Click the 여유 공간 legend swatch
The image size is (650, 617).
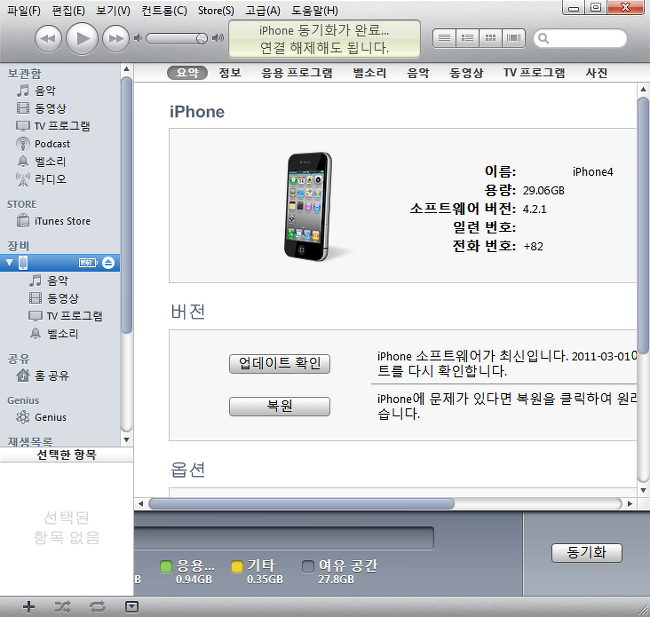[x=308, y=566]
